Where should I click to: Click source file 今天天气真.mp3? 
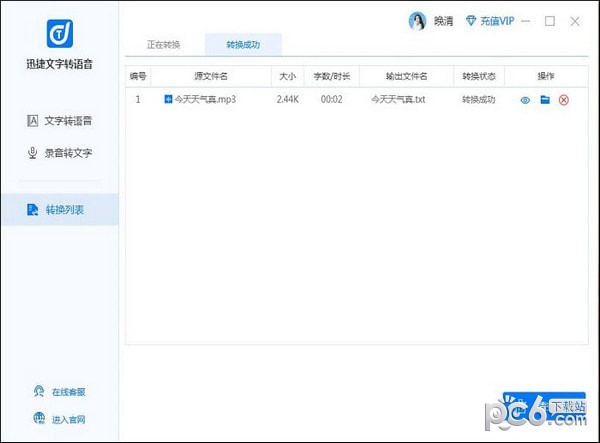click(x=205, y=99)
